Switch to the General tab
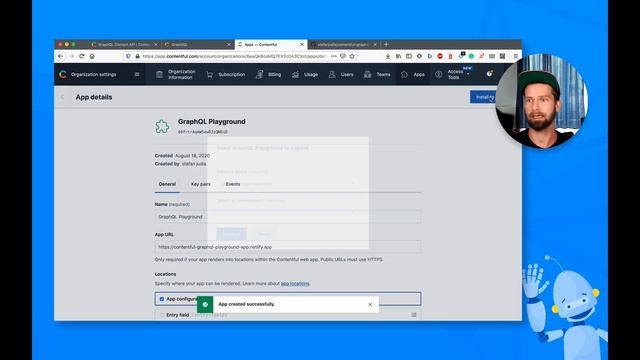The width and height of the screenshot is (640, 360). (x=167, y=184)
